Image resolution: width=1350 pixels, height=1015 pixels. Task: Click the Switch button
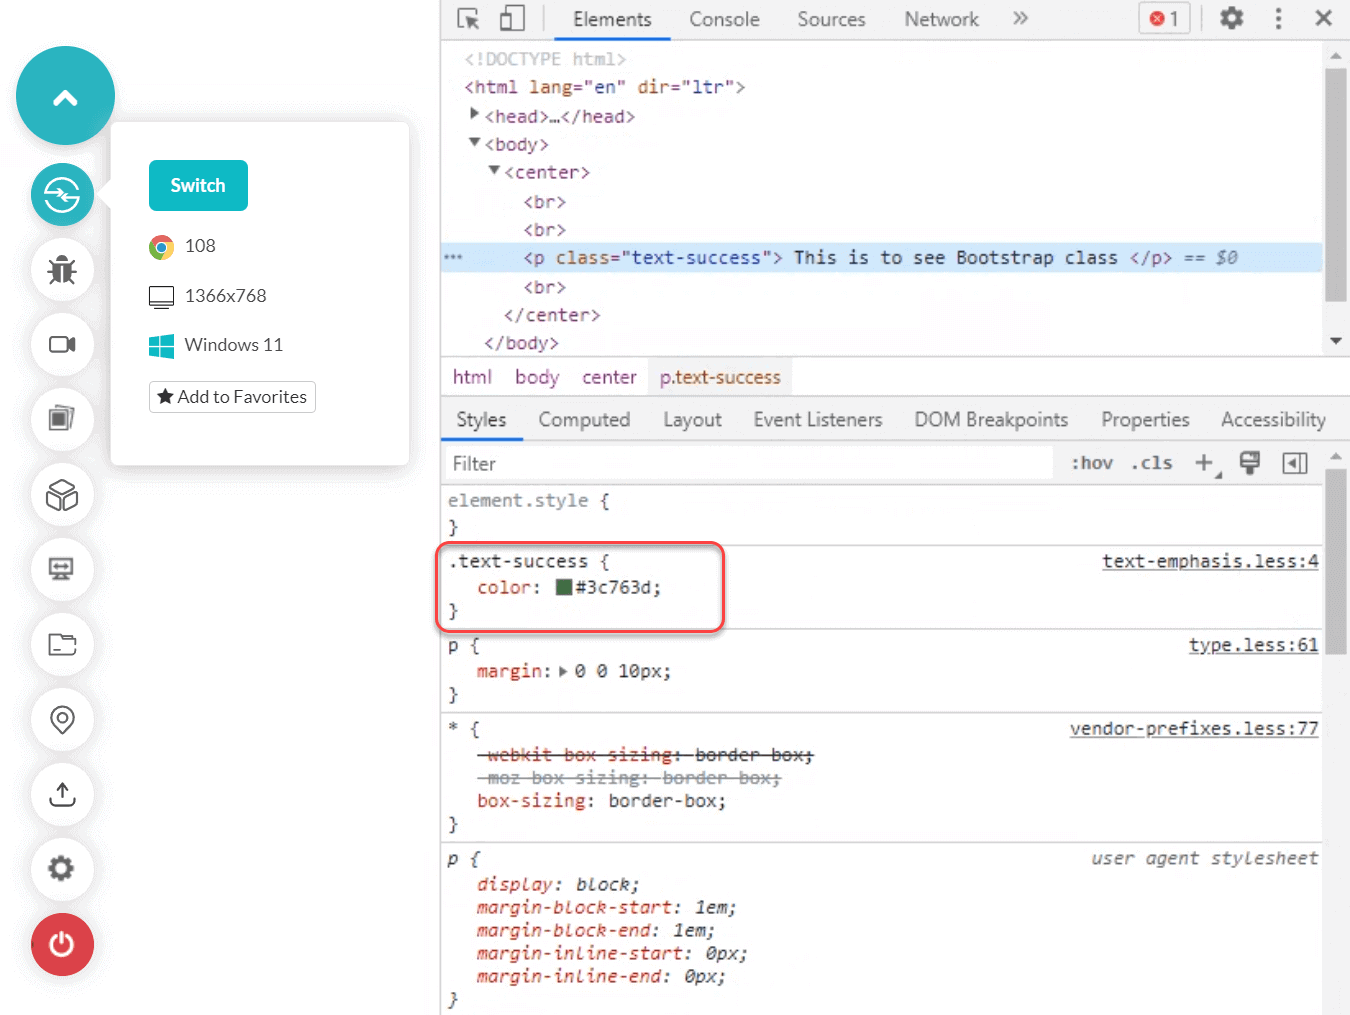coord(198,185)
